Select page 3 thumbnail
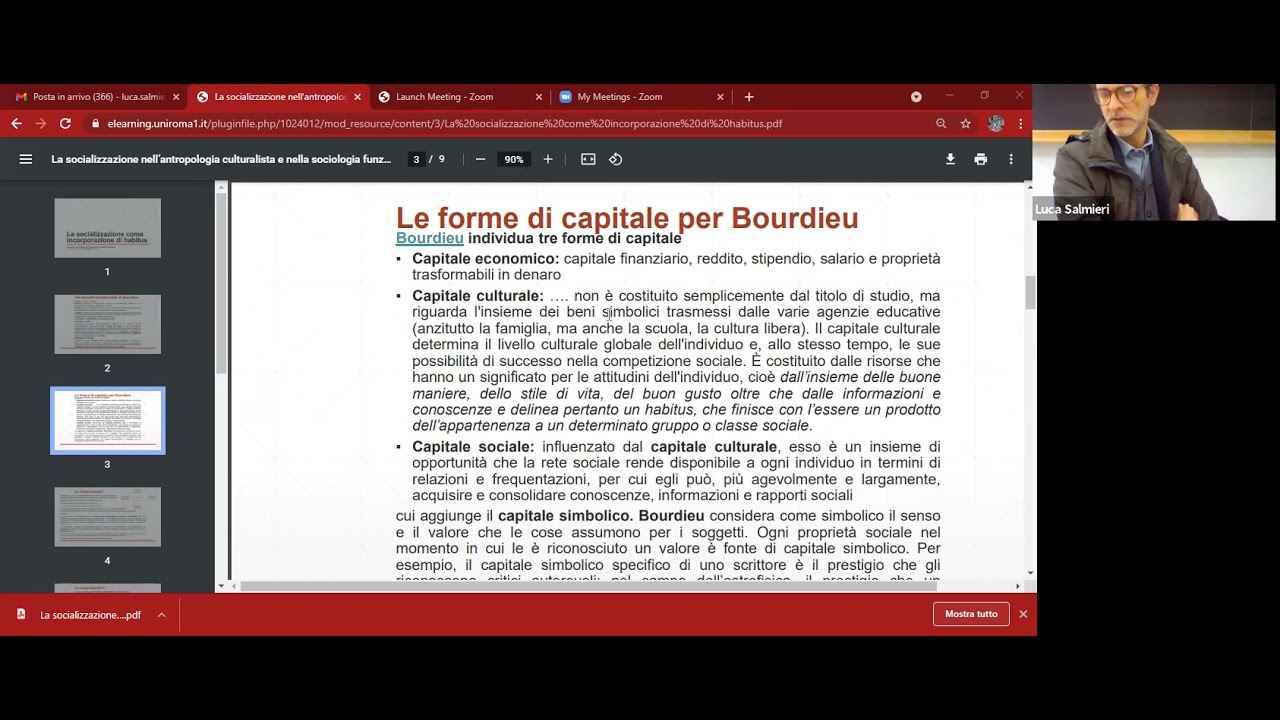This screenshot has width=1280, height=720. coord(107,420)
